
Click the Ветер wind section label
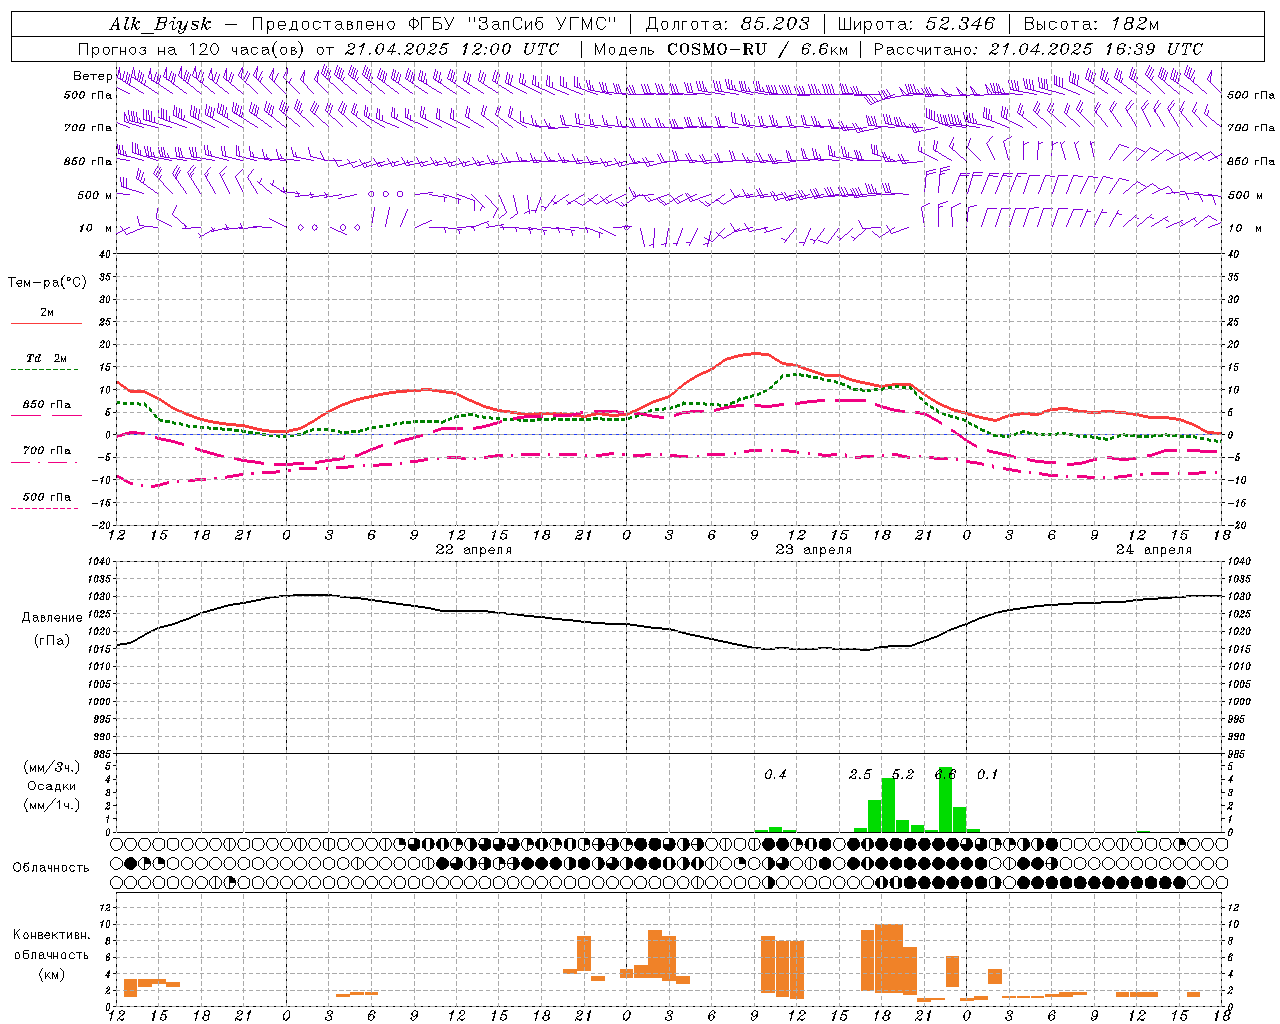pos(93,76)
